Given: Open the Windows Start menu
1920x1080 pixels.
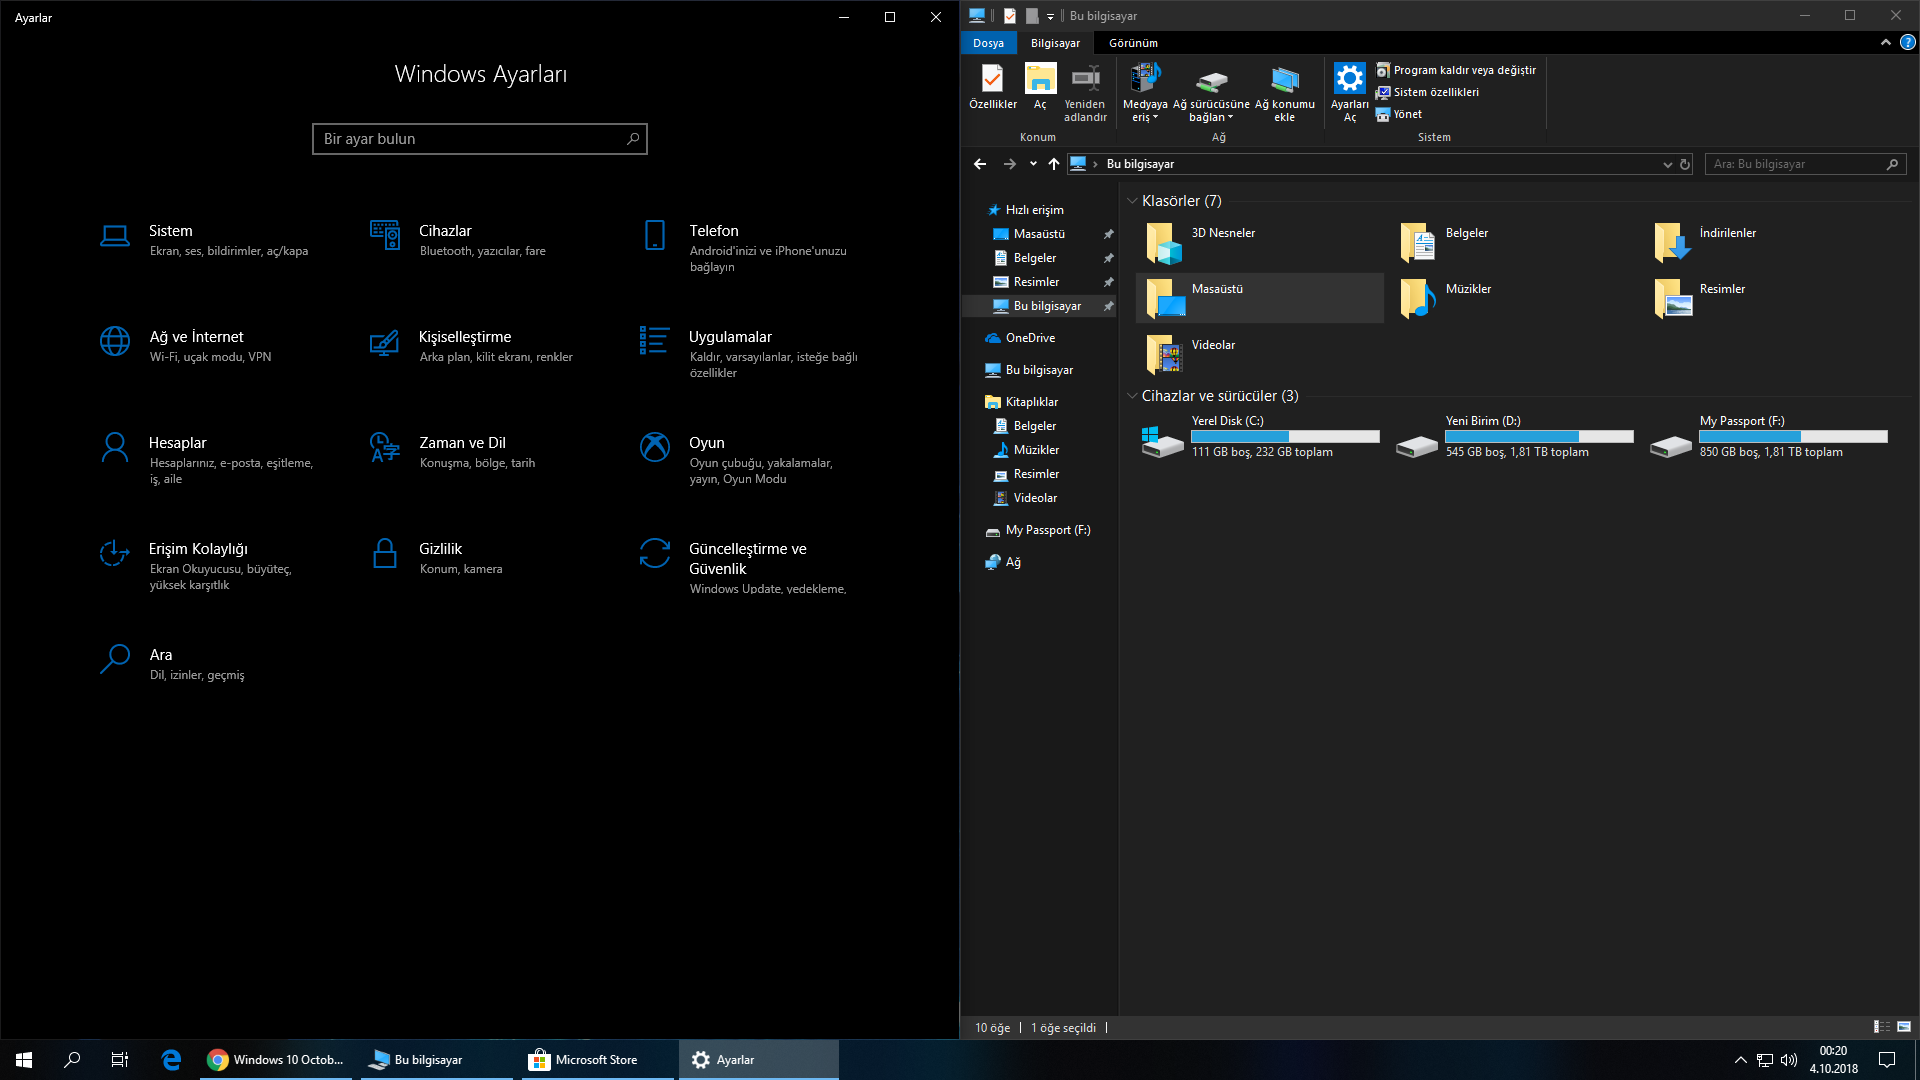Looking at the screenshot, I should coord(24,1060).
